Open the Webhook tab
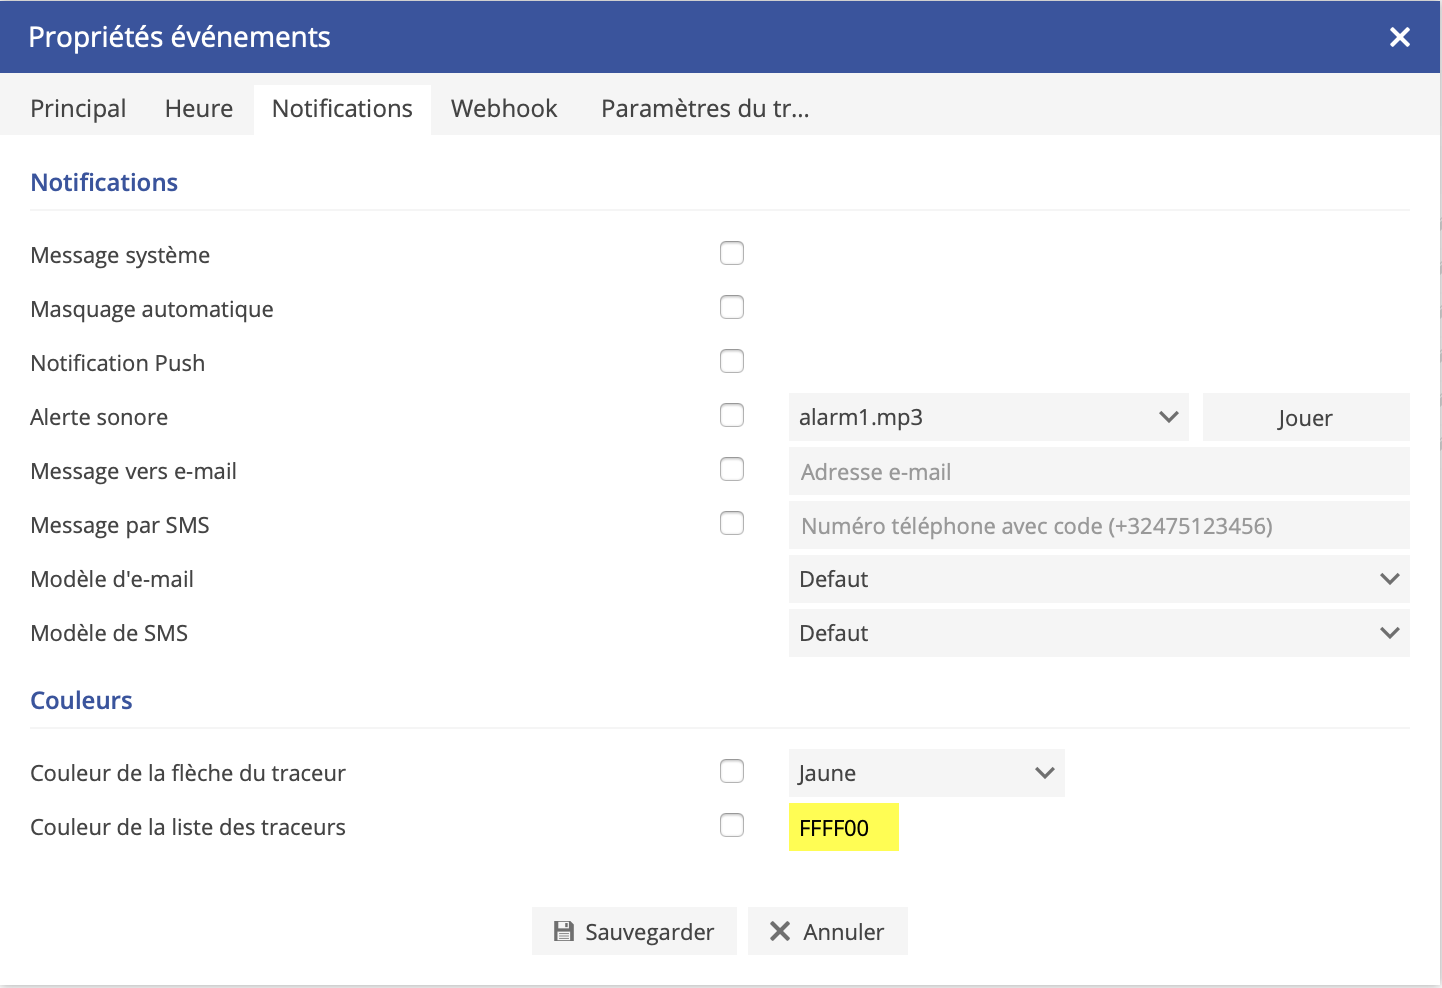 pos(504,108)
